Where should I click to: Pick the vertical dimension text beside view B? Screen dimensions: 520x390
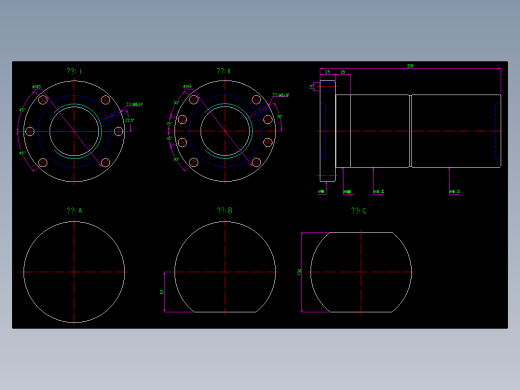(x=162, y=292)
